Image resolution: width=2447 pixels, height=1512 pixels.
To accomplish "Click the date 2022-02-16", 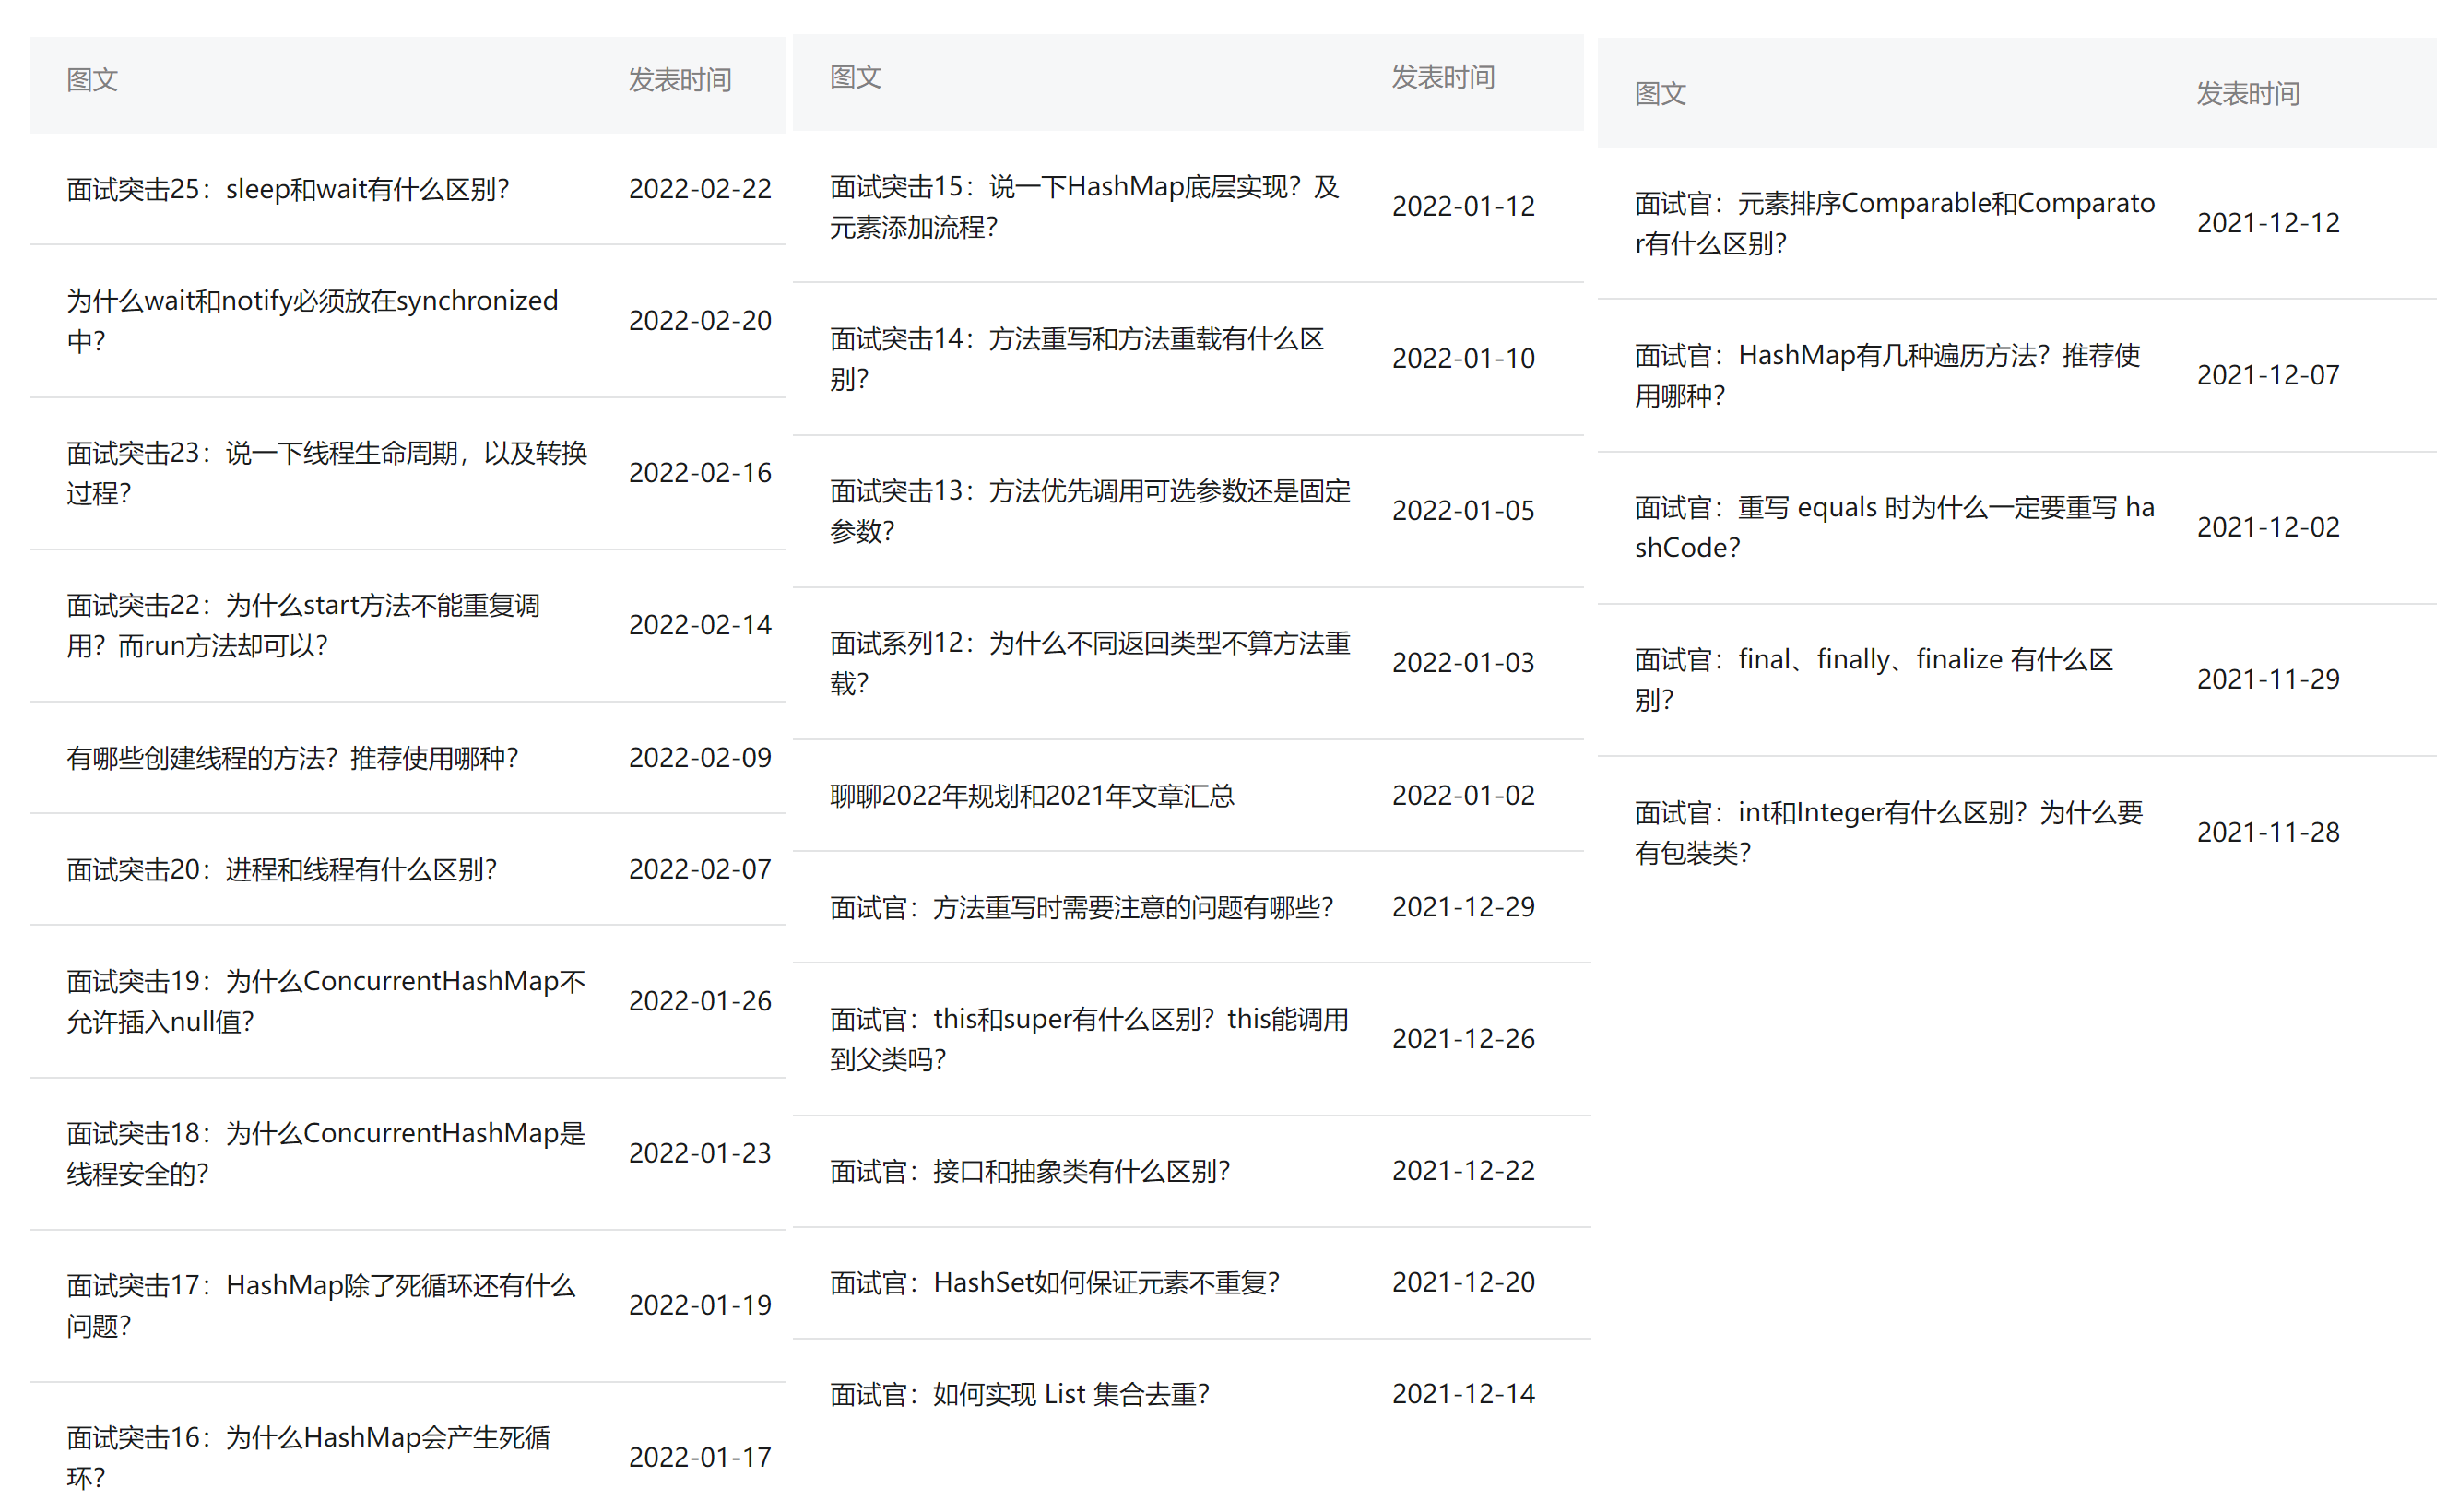I will pyautogui.click(x=700, y=473).
